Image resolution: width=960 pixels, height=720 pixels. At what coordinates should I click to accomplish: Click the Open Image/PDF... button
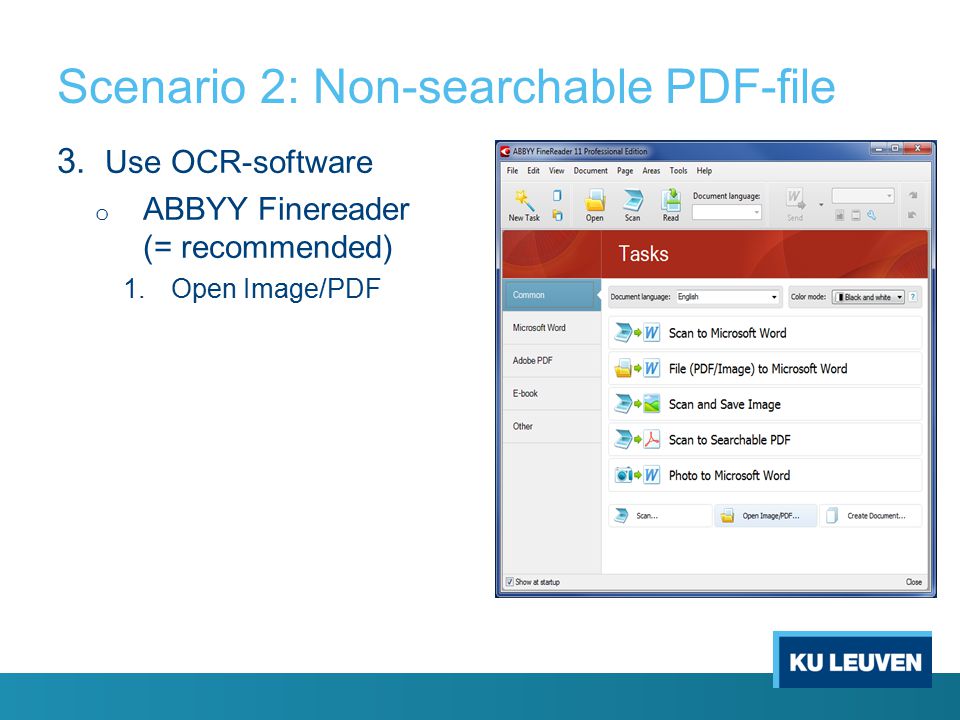[x=765, y=516]
